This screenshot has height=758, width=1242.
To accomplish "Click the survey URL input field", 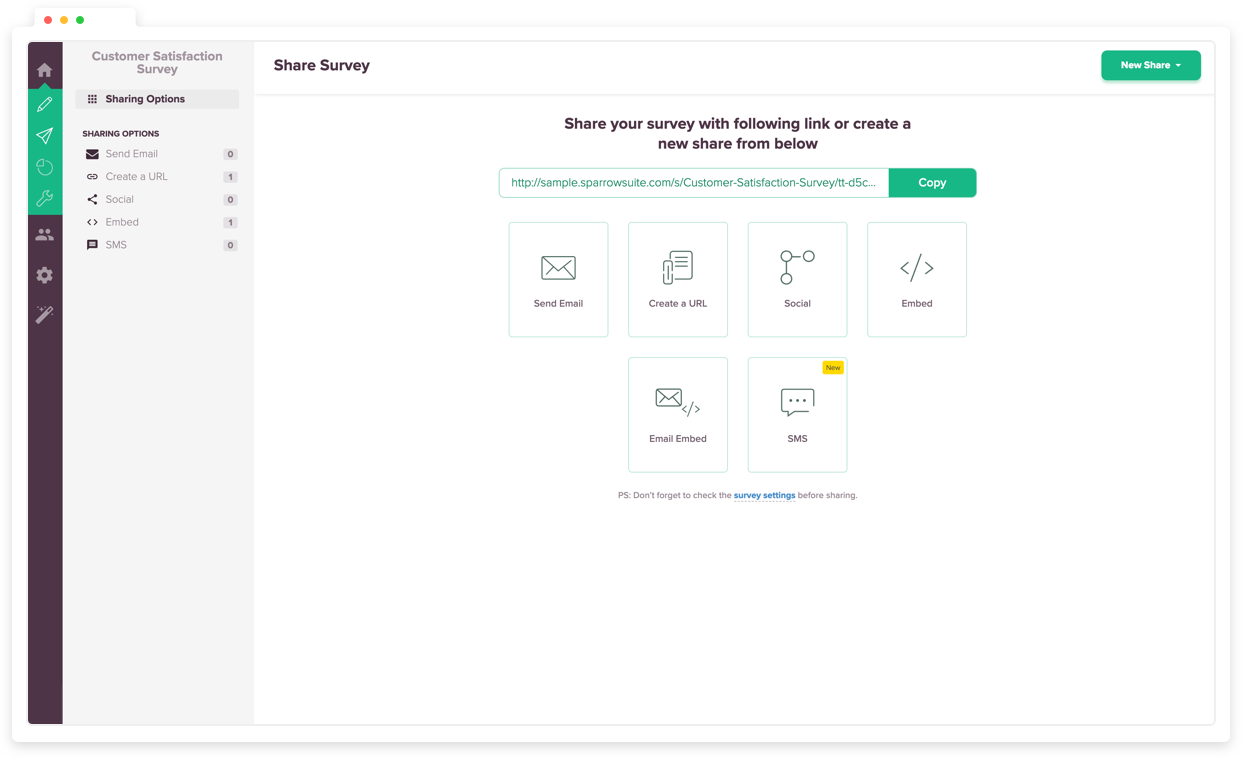I will click(693, 182).
